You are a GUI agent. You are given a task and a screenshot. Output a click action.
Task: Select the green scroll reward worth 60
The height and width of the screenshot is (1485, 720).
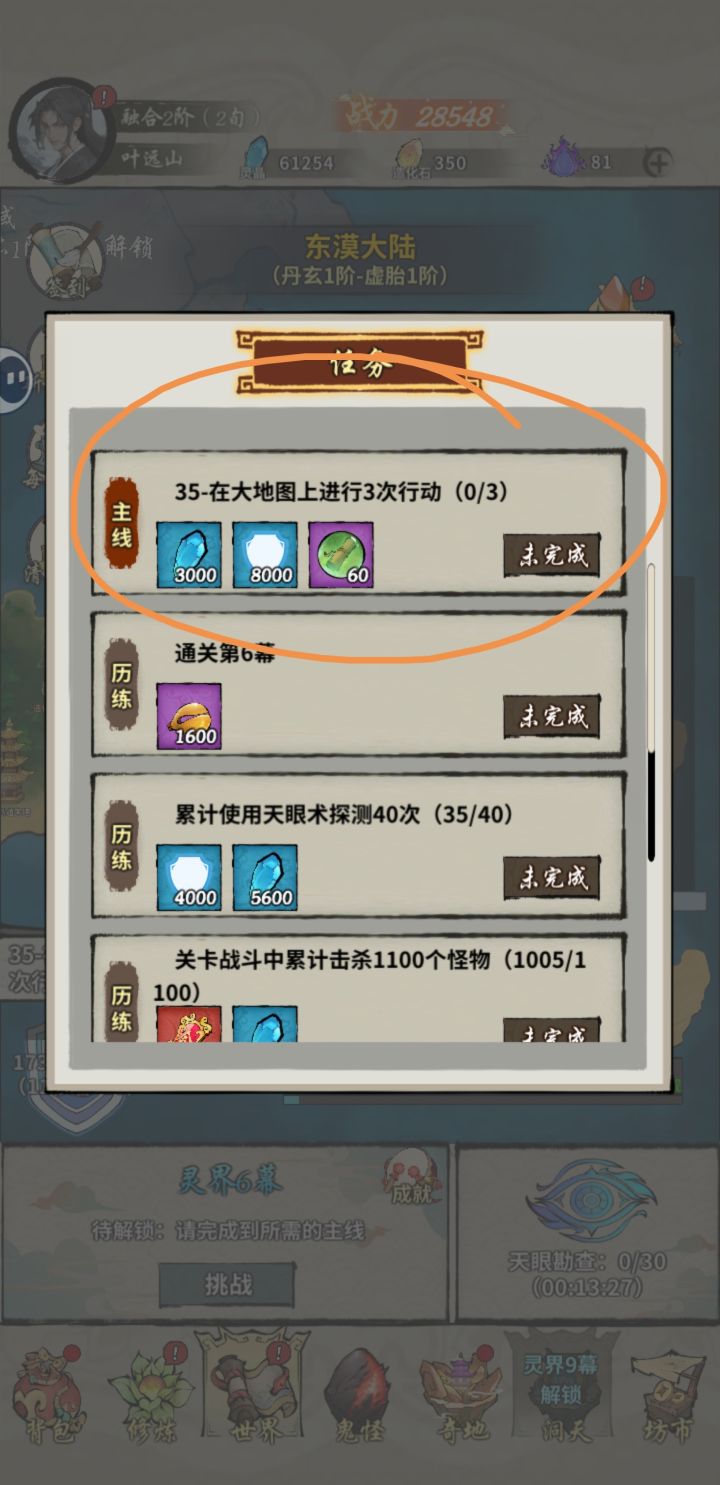coord(341,555)
